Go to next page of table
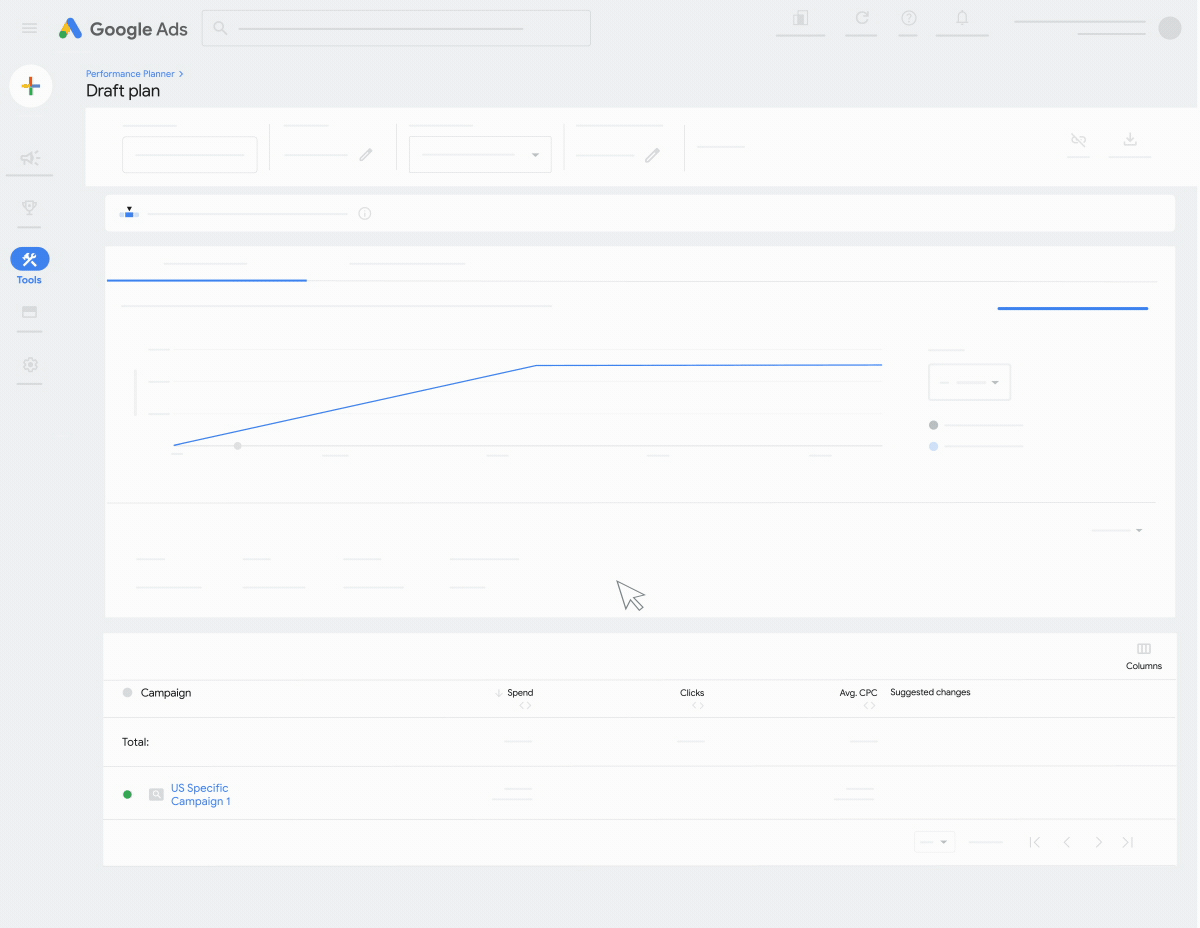This screenshot has width=1200, height=928. click(x=1098, y=842)
